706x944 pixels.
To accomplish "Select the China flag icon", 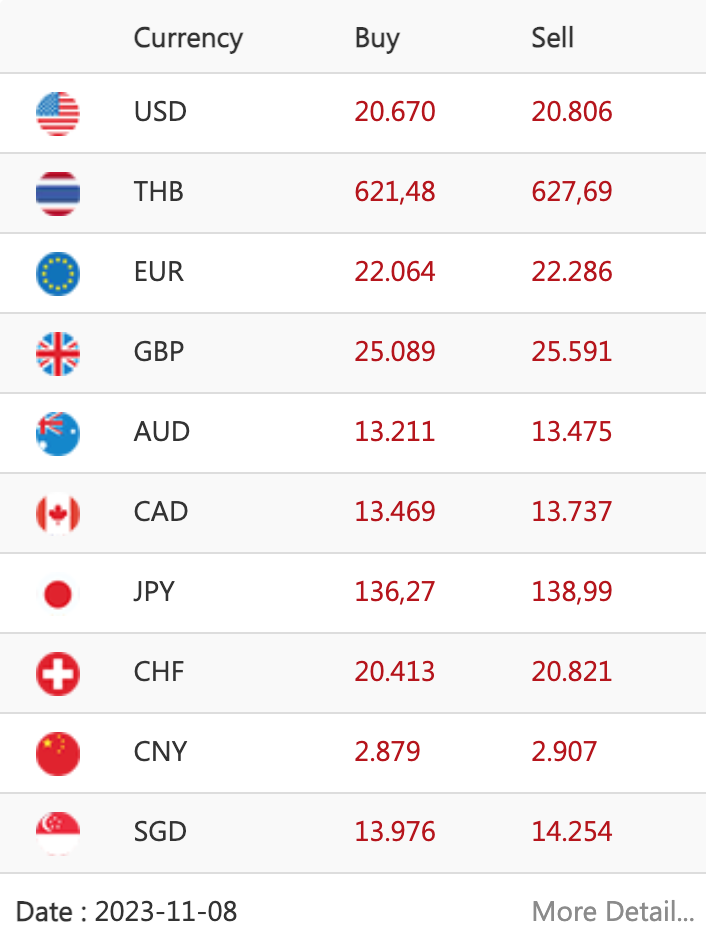I will (x=58, y=754).
